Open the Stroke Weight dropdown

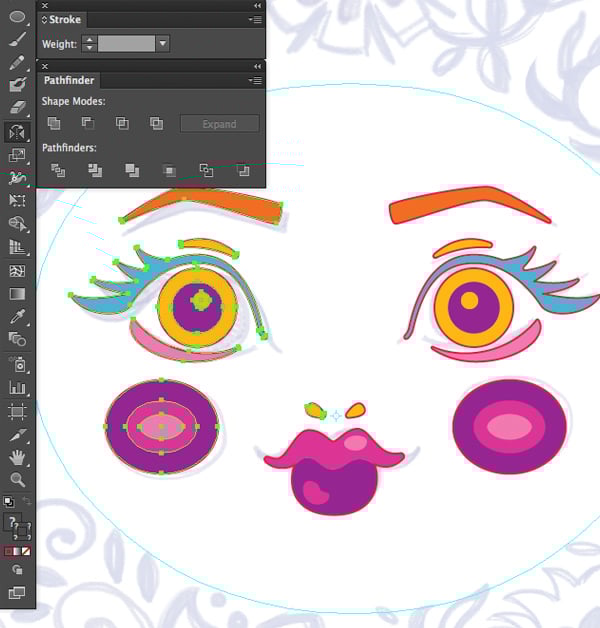pyautogui.click(x=163, y=43)
